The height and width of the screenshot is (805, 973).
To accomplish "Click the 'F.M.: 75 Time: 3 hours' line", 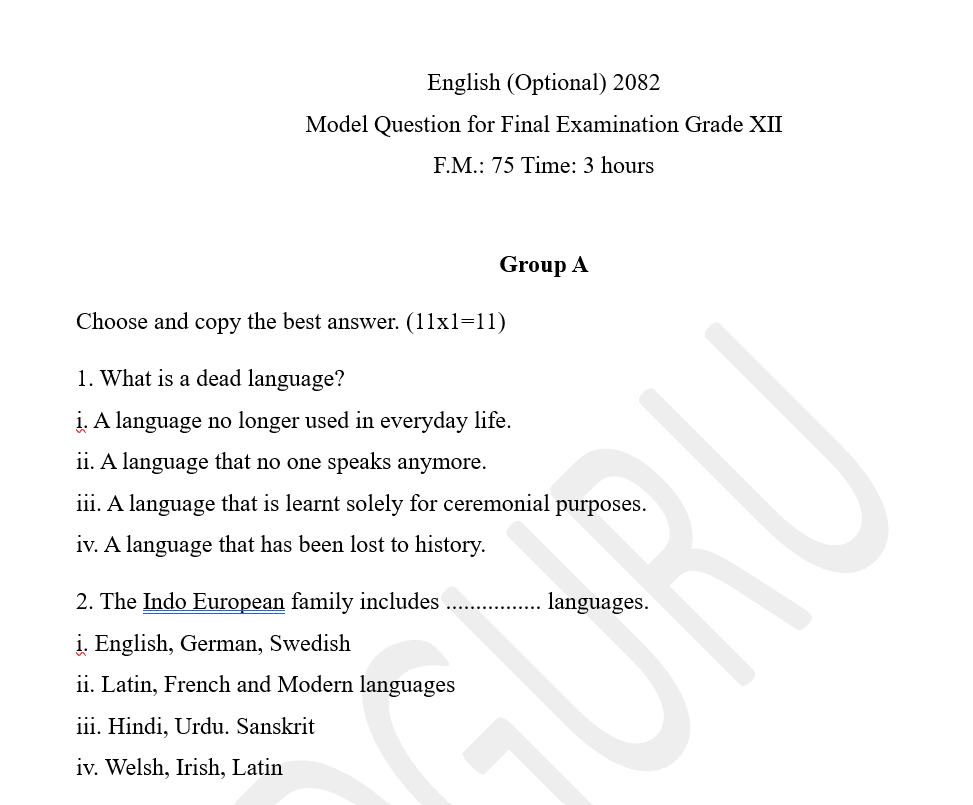I will pyautogui.click(x=543, y=166).
